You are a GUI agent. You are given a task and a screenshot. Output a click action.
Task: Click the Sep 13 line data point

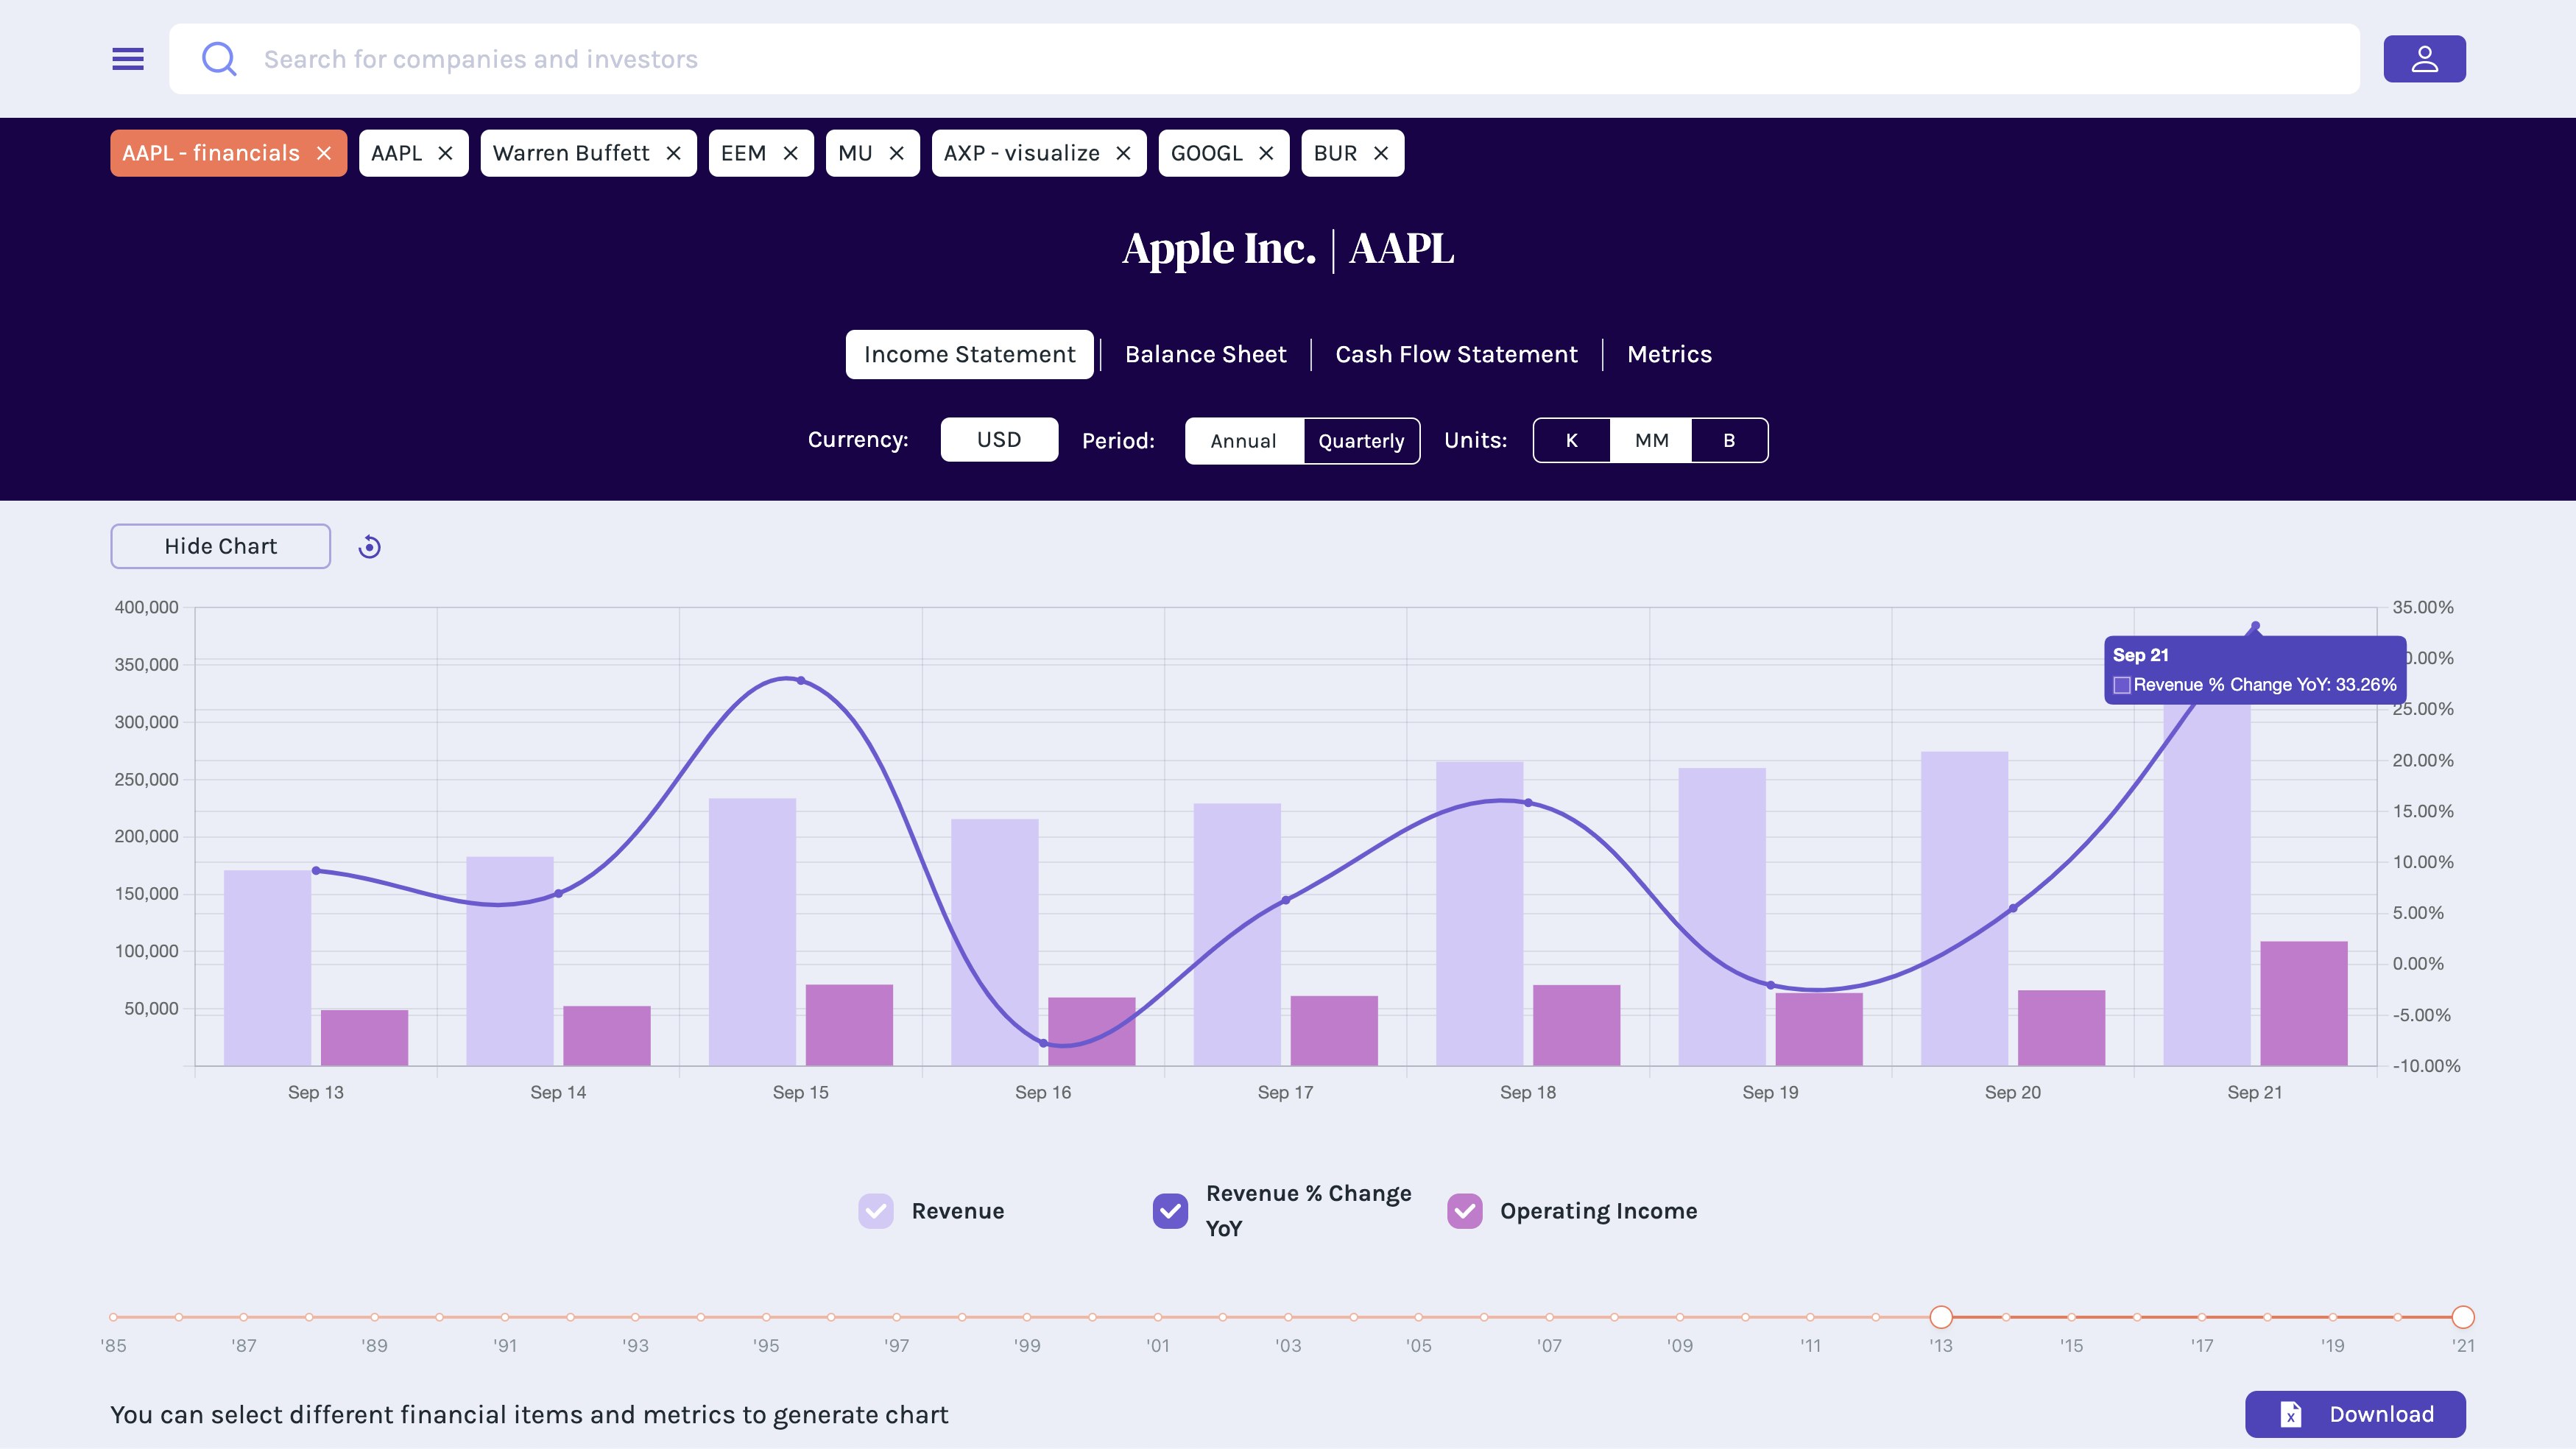[316, 871]
